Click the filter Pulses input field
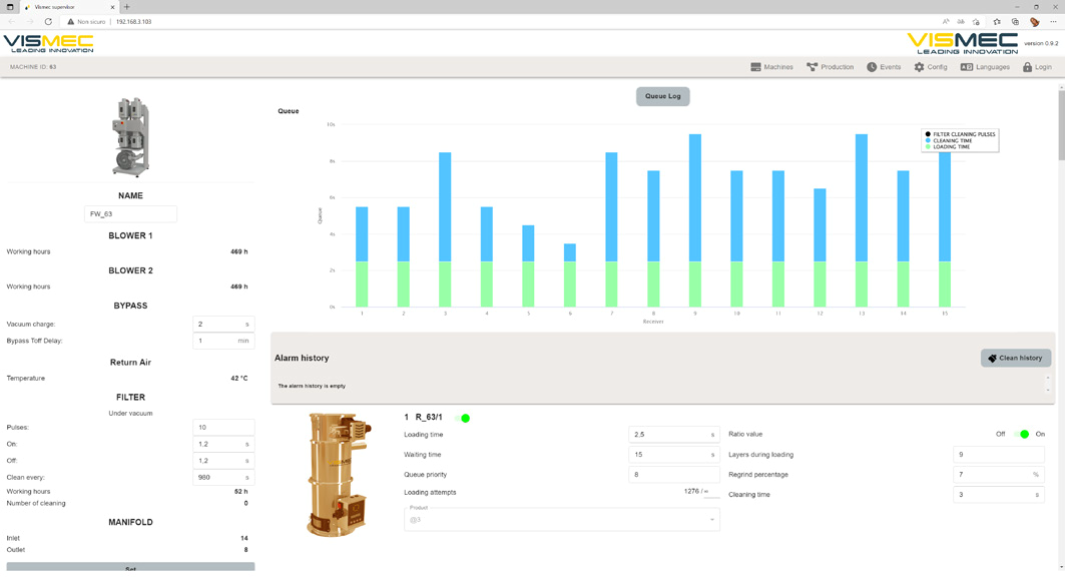 pos(223,427)
